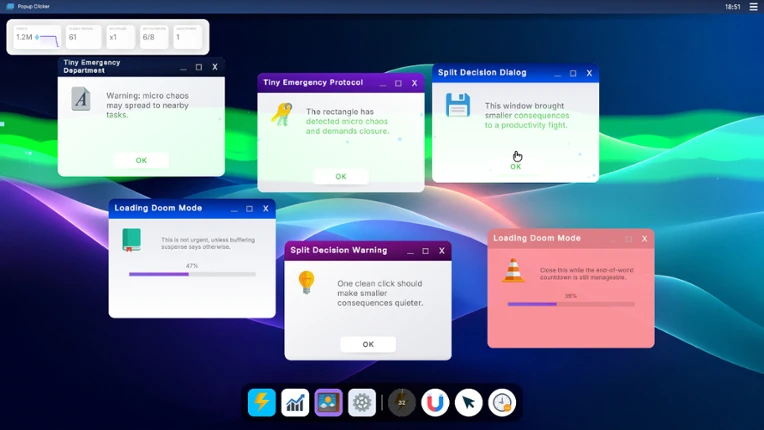Select the 6/8 active popups stat card
Viewport: 764px width, 430px height.
point(154,37)
